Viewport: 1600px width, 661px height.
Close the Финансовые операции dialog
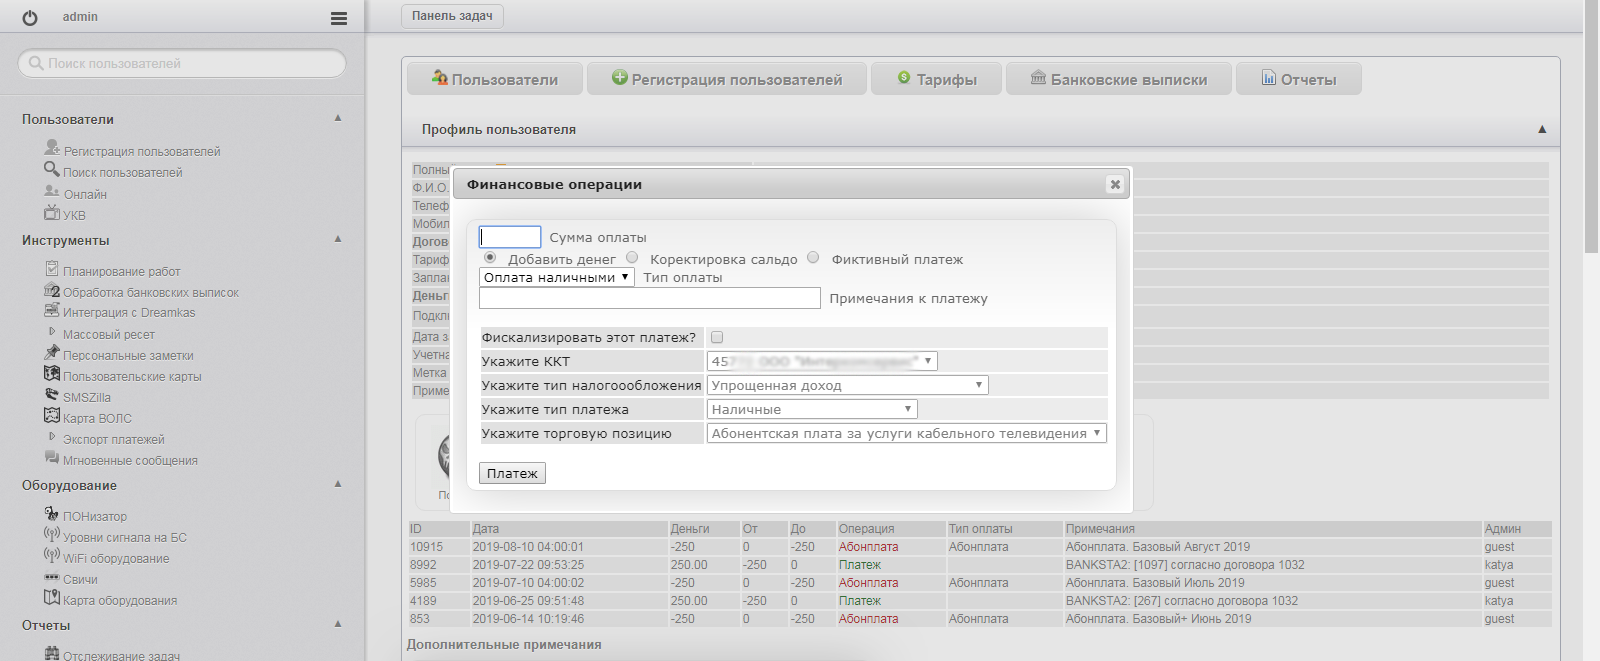pos(1115,184)
